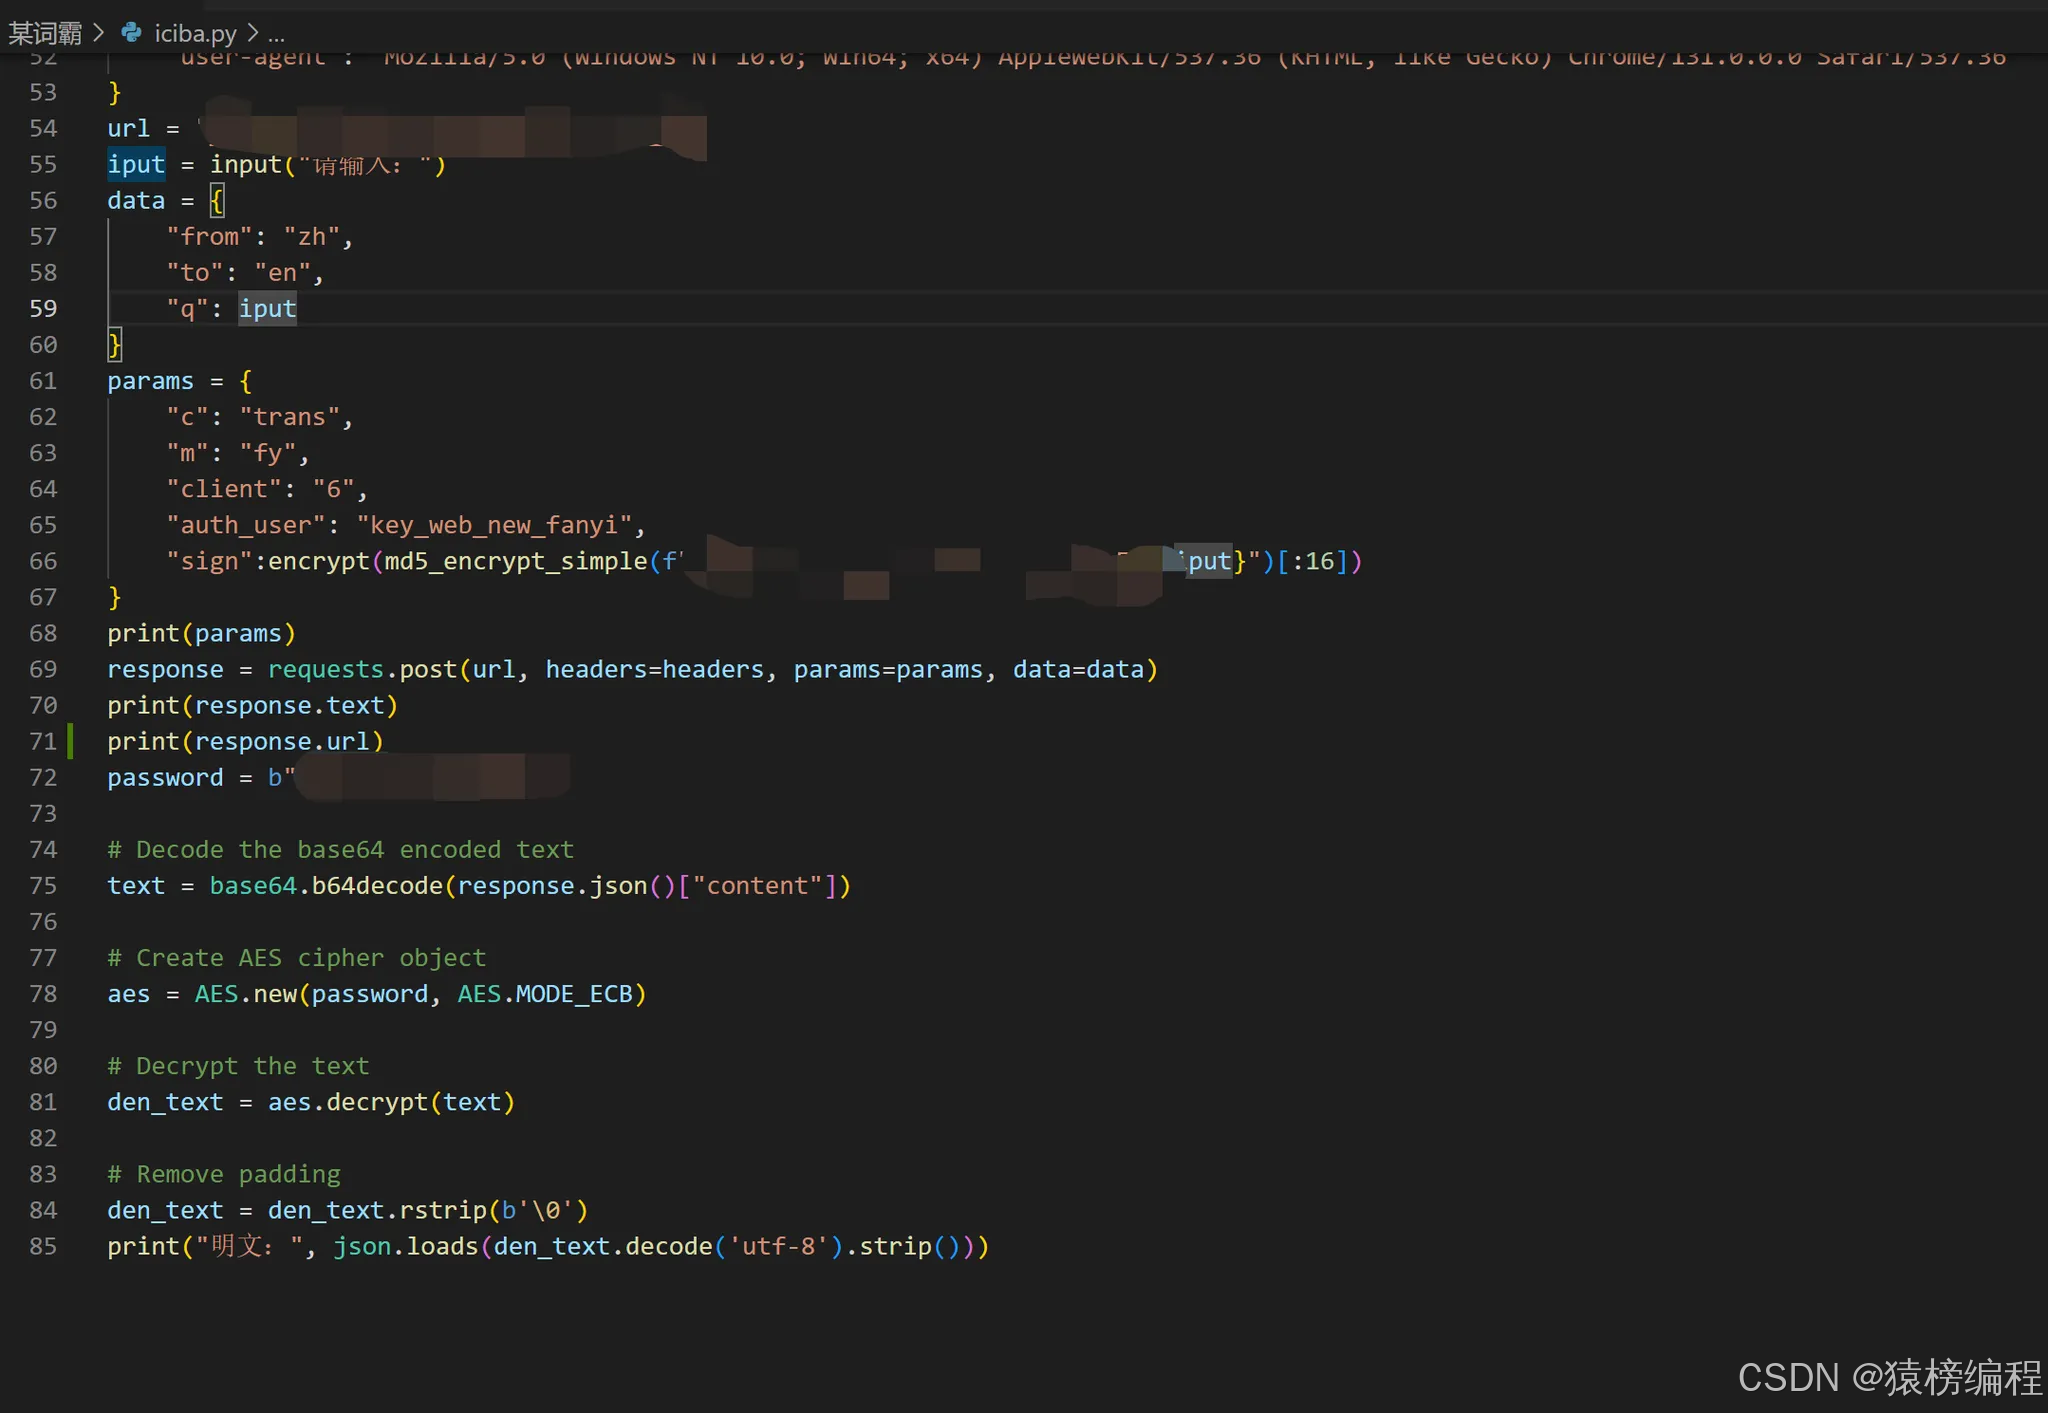Click line number 59 in gutter
This screenshot has height=1413, width=2048.
[43, 308]
